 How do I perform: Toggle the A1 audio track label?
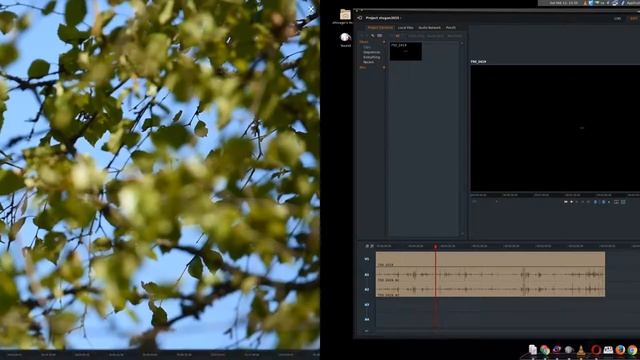(367, 275)
